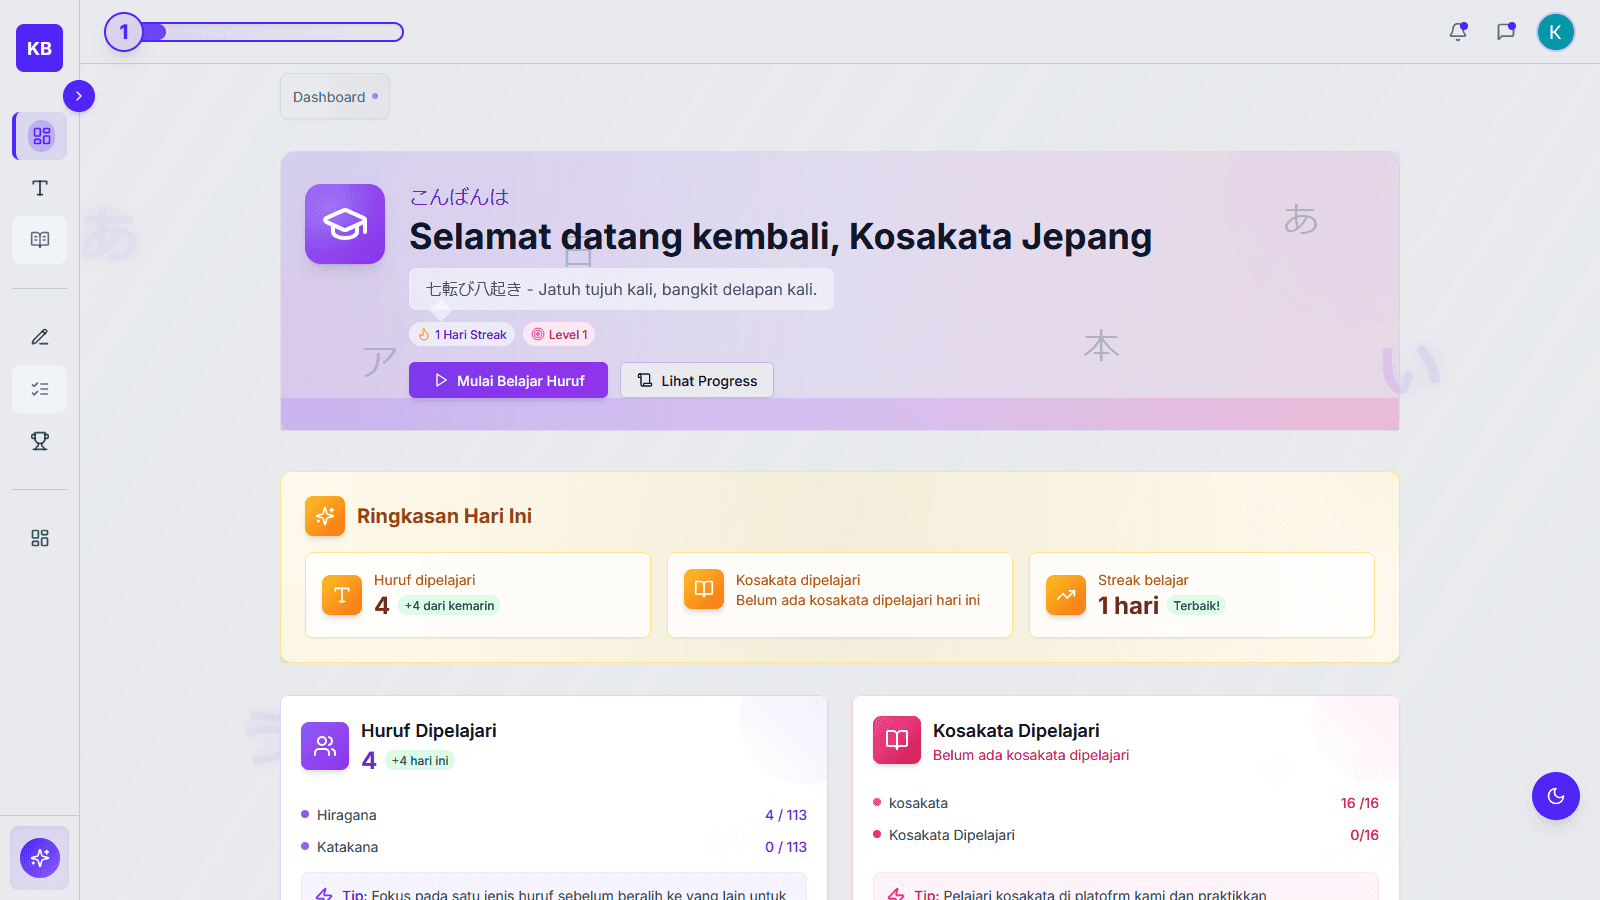This screenshot has width=1600, height=900.
Task: Toggle dark mode with the moon button
Action: 1555,796
